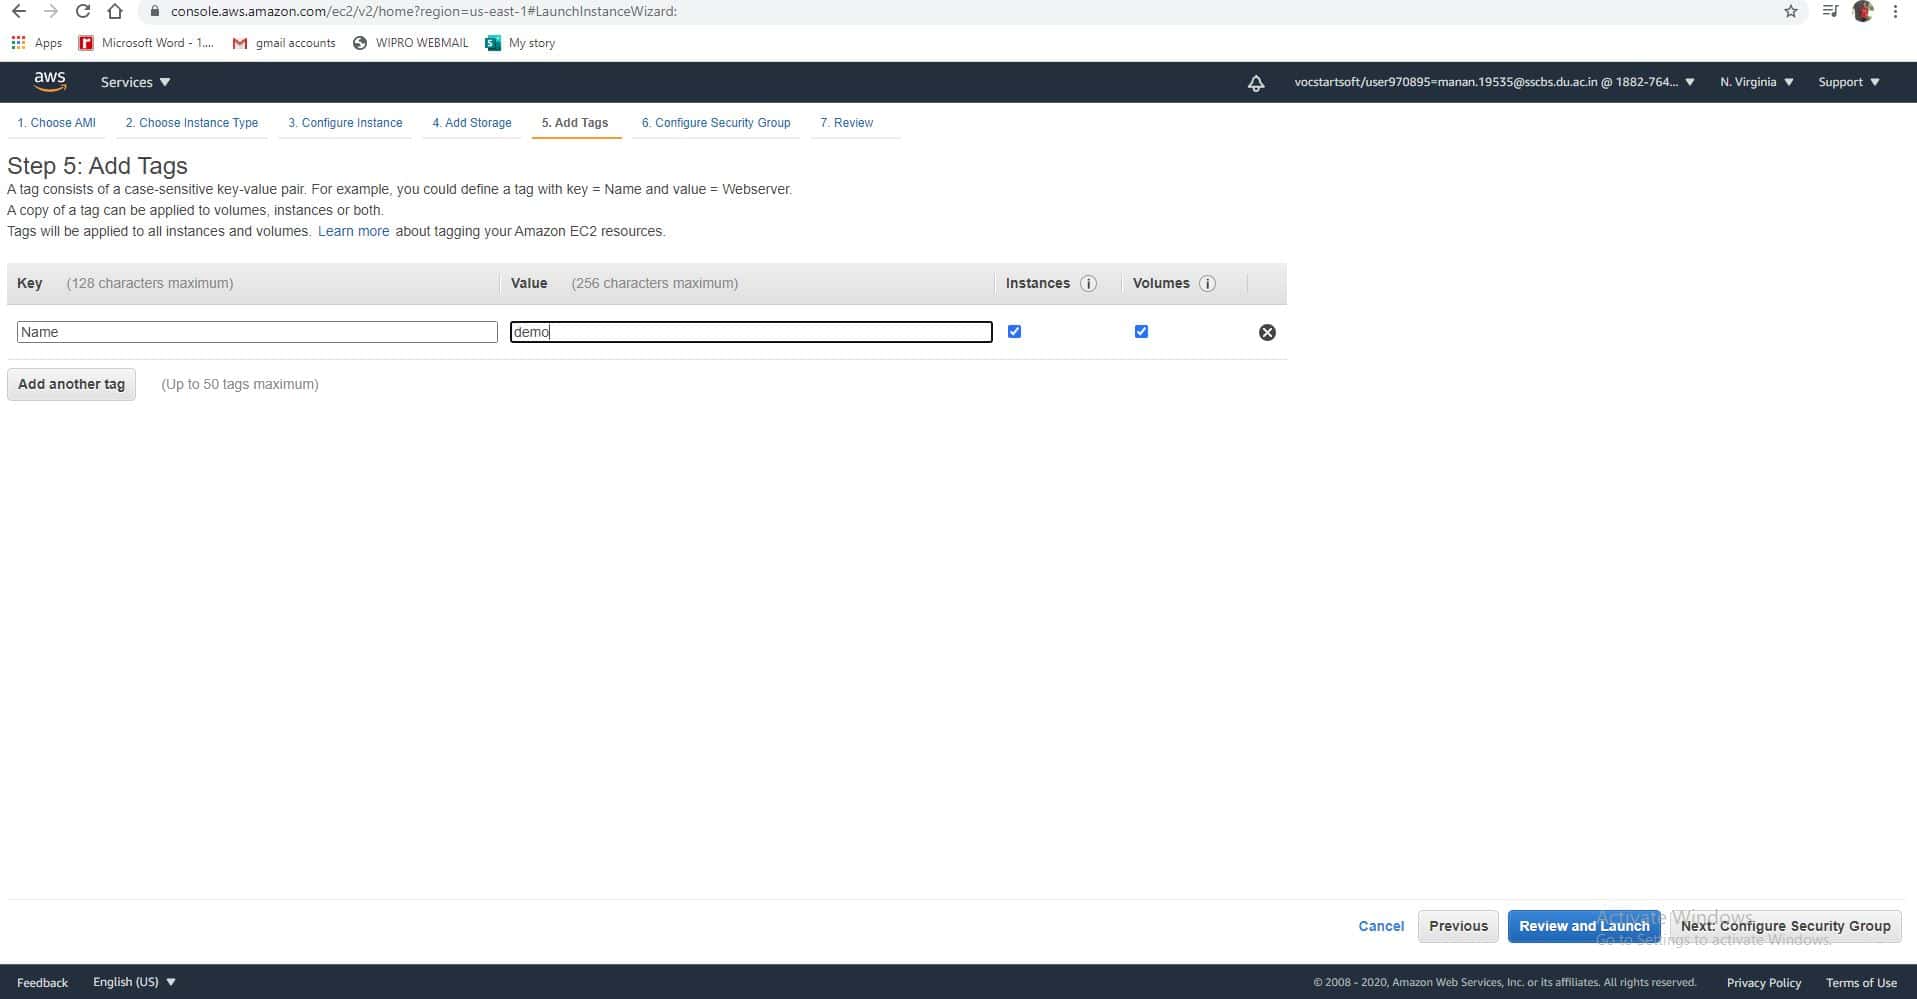Go to 4. Add Storage step

(x=472, y=123)
